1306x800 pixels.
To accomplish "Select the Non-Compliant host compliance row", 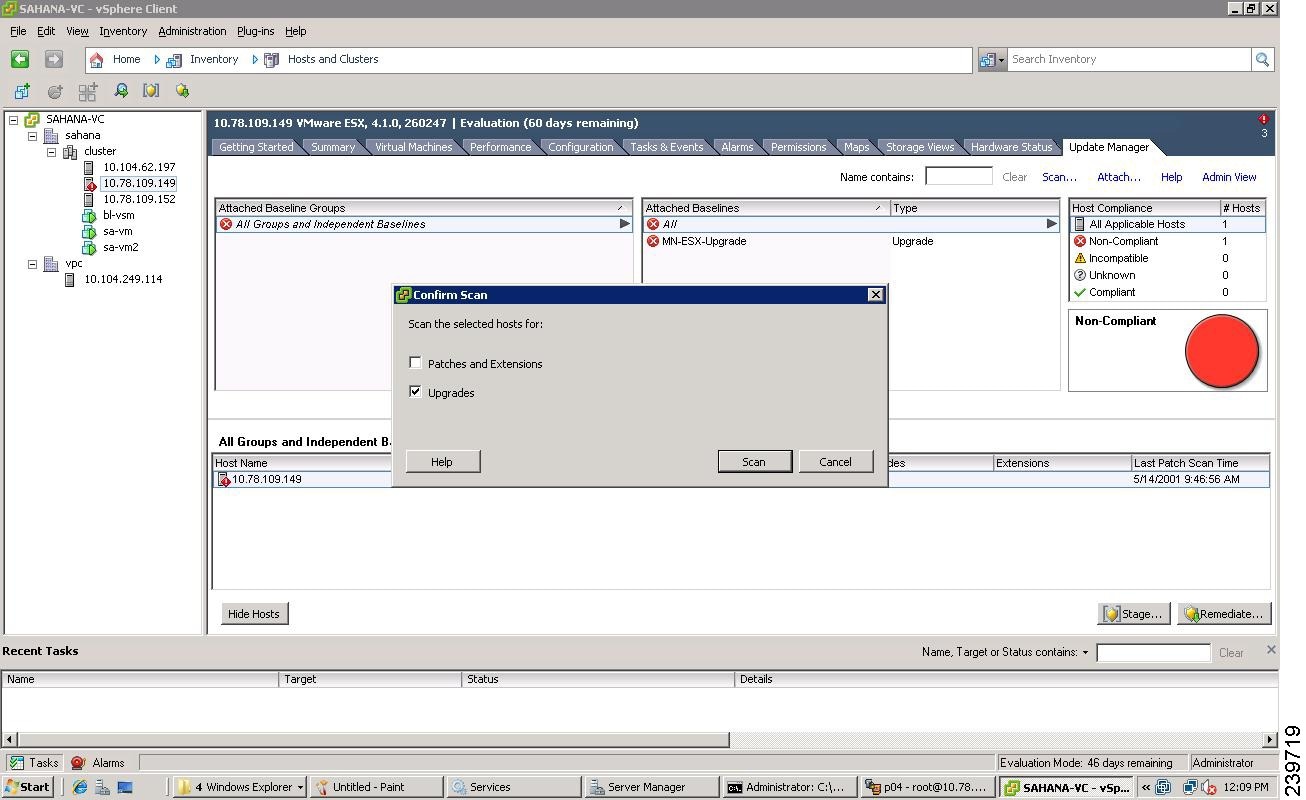I will pos(1167,241).
